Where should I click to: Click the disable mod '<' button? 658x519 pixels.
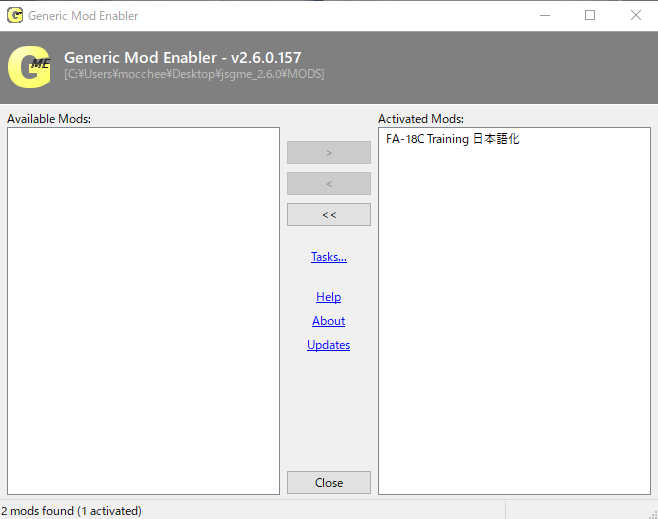(329, 184)
